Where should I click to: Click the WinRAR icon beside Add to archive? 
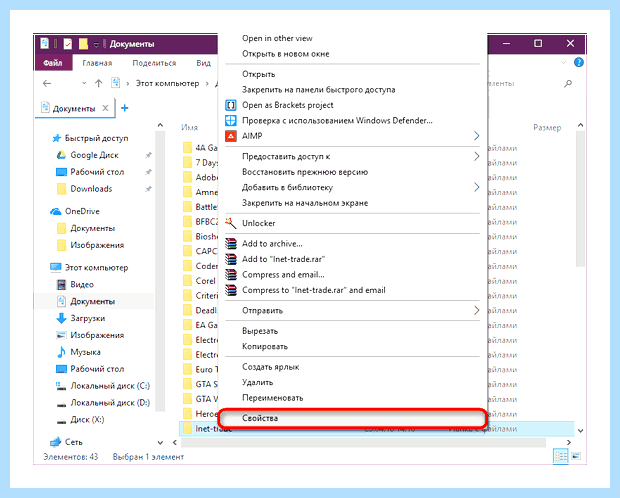click(231, 244)
